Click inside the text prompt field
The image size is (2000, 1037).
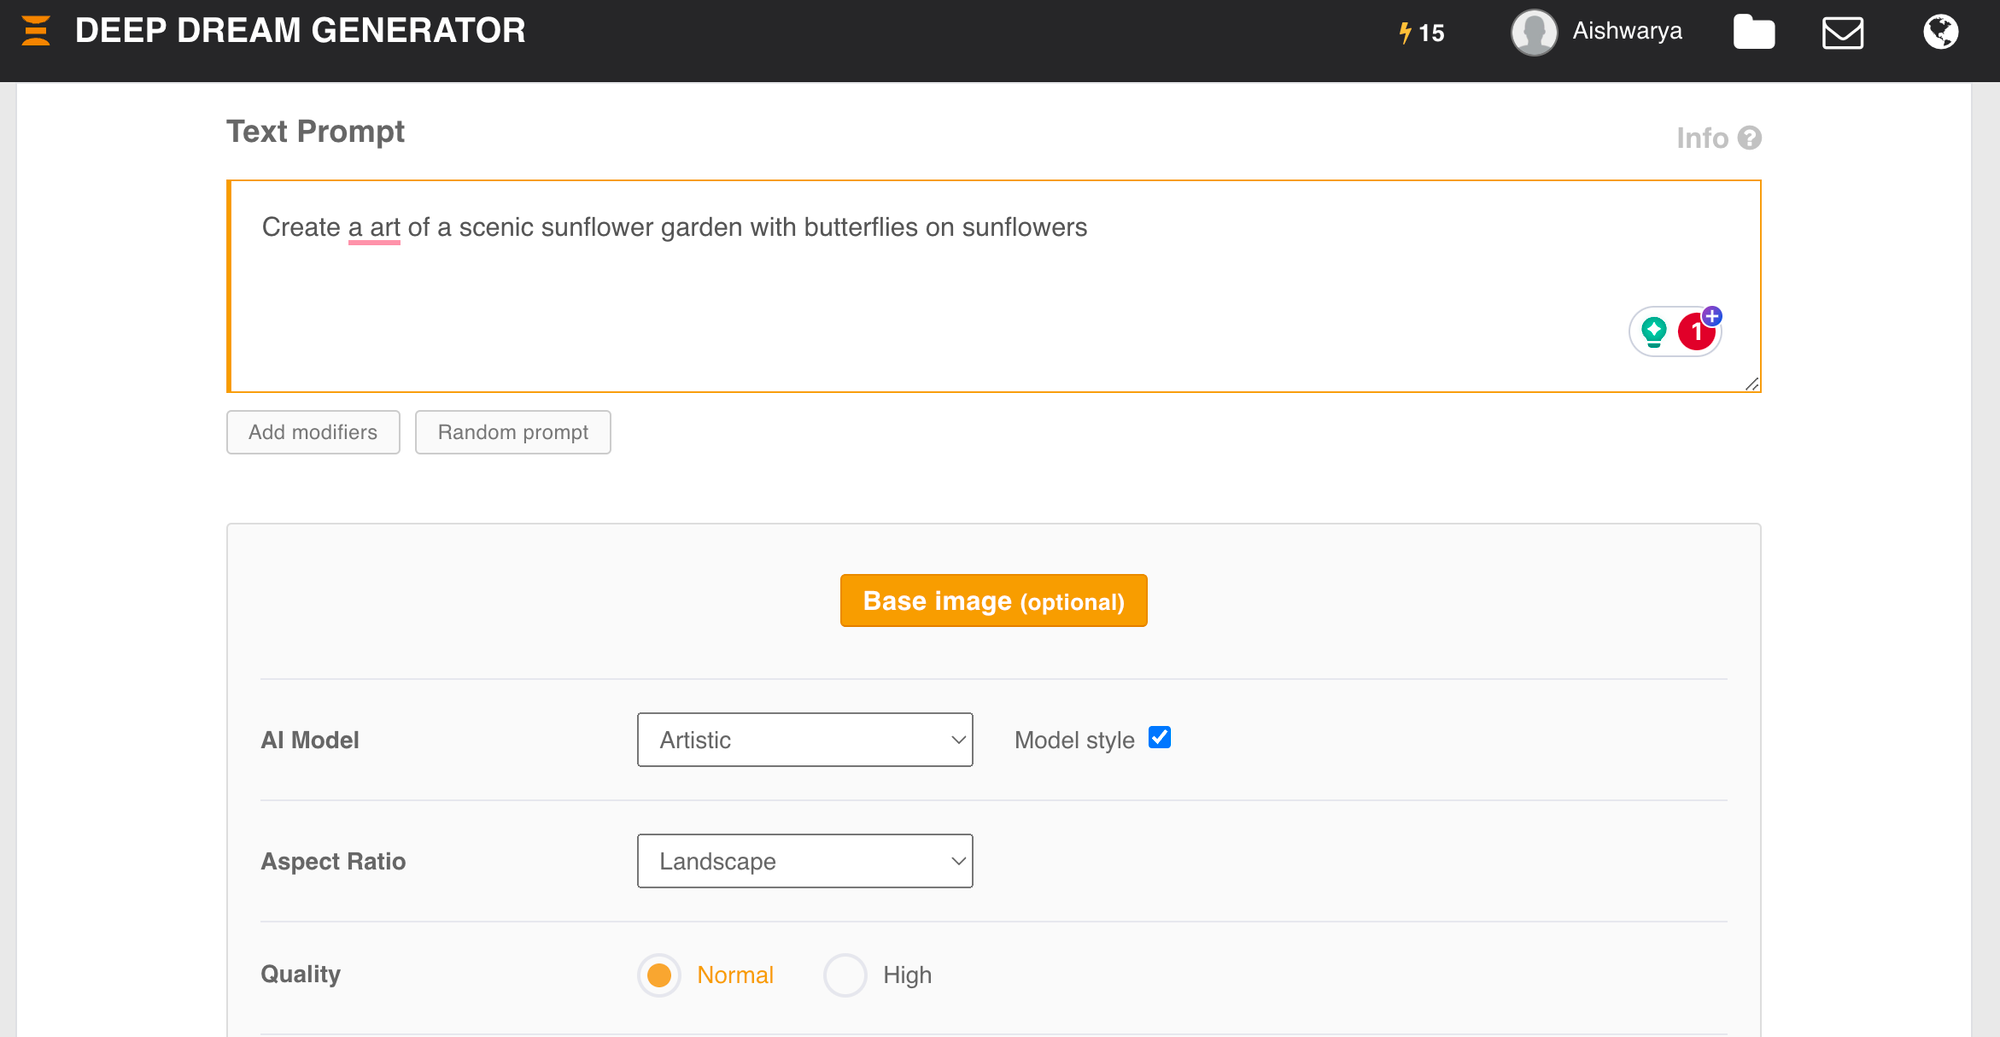900,300
